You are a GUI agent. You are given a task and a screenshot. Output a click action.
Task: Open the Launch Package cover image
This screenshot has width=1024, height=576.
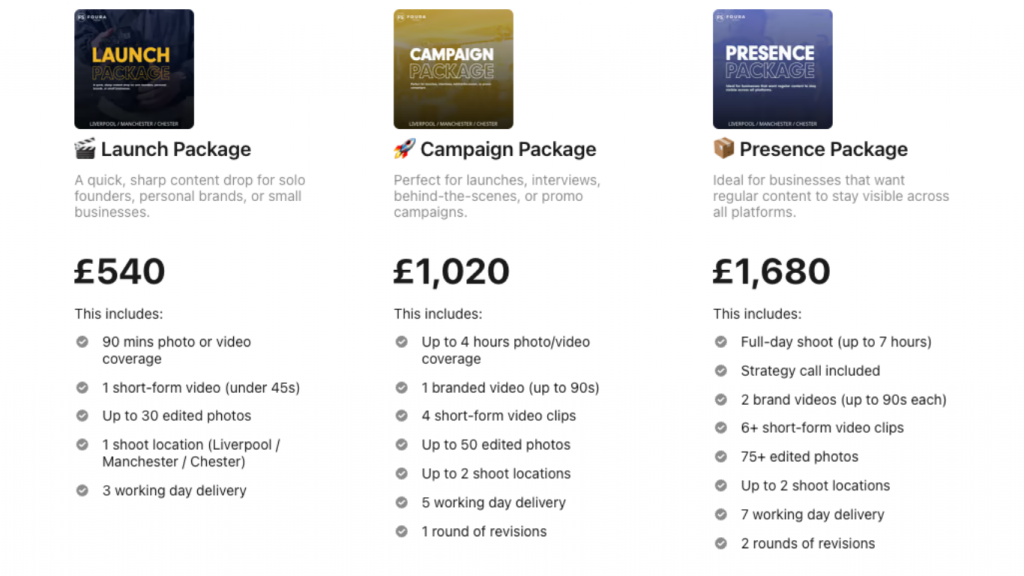(134, 69)
